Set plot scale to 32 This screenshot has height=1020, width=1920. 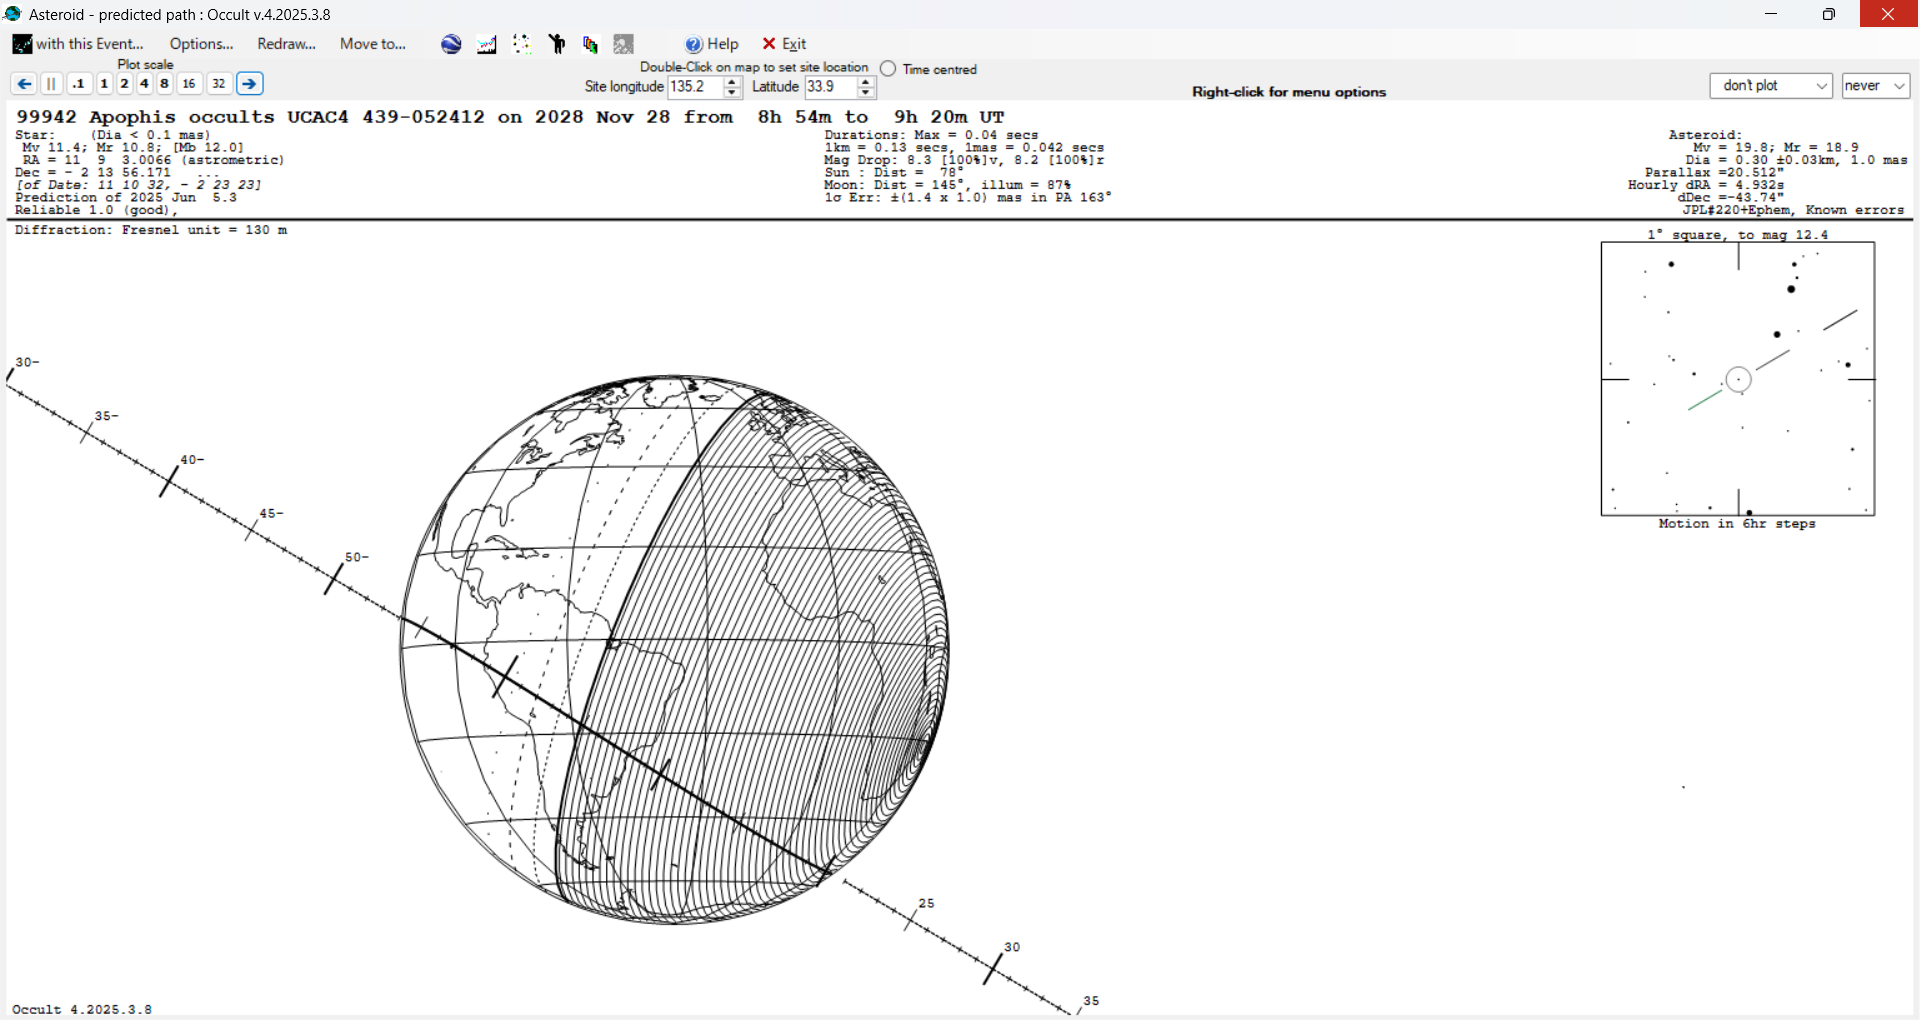coord(219,84)
